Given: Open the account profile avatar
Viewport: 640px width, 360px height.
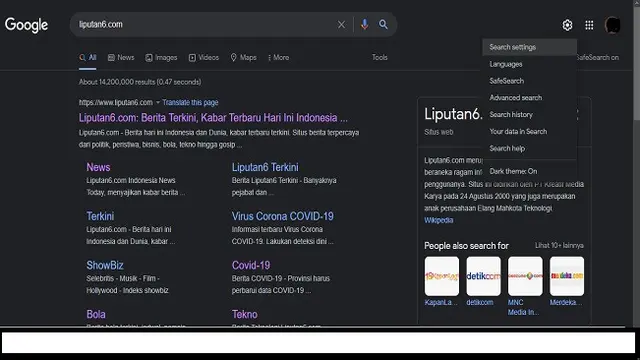Looking at the screenshot, I should [613, 25].
